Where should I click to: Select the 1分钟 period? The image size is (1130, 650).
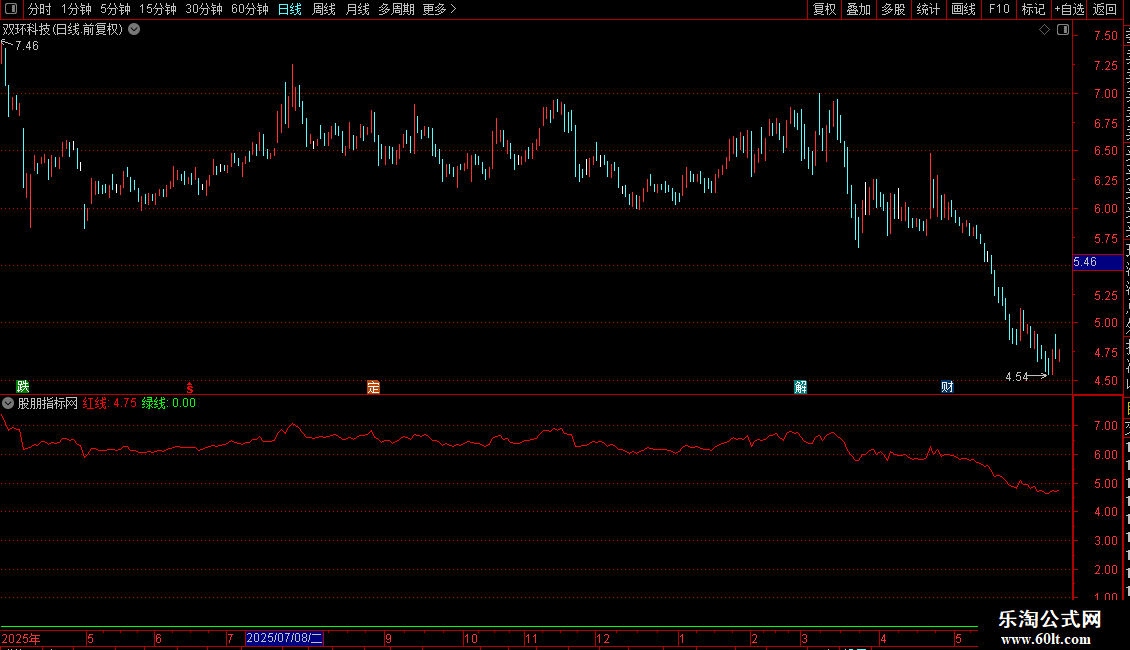click(76, 9)
